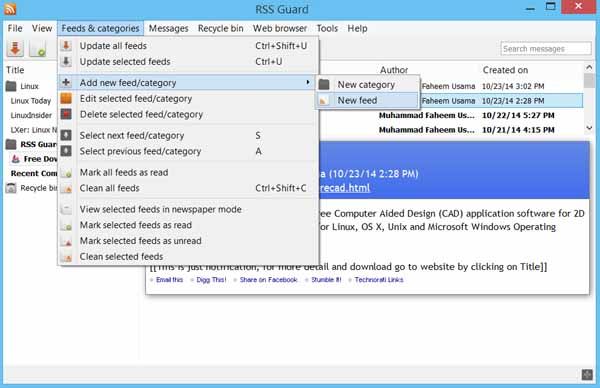Sort messages by Created on column
The width and height of the screenshot is (600, 388).
click(x=505, y=70)
